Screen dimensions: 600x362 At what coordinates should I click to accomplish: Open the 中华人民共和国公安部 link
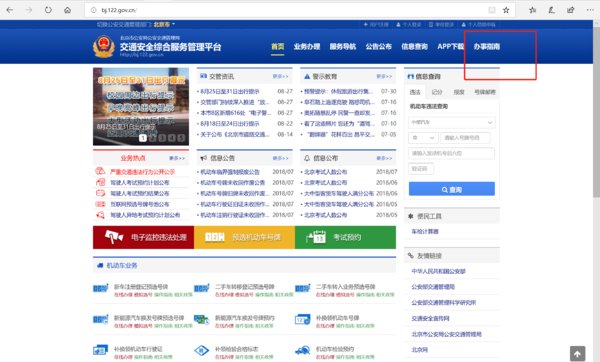439,271
